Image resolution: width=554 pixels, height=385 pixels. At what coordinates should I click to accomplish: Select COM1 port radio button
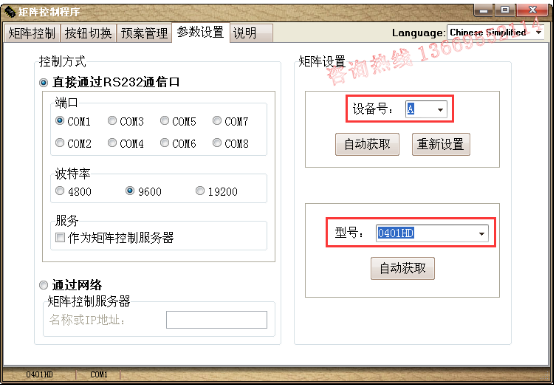click(59, 121)
